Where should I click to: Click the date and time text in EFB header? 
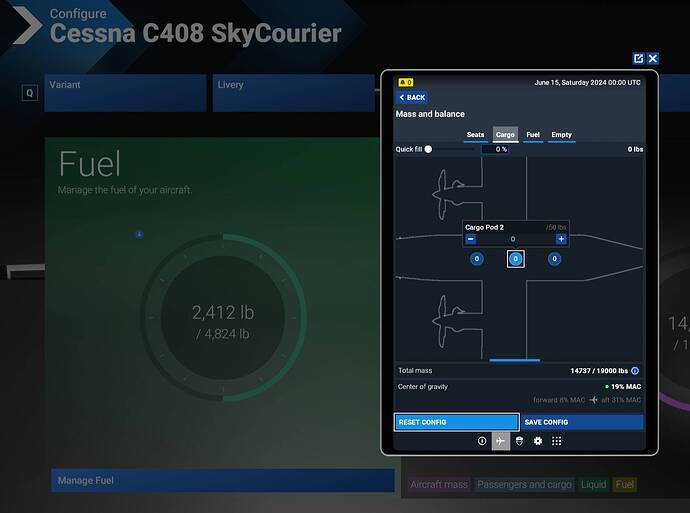click(x=587, y=83)
